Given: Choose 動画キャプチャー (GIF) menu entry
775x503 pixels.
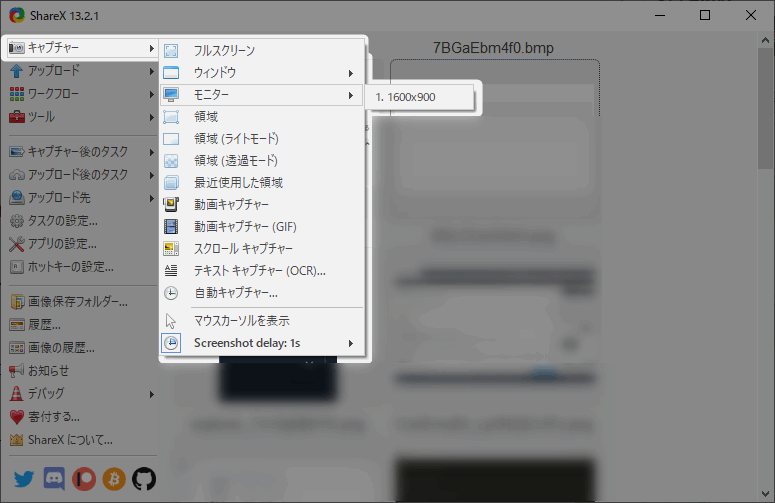Looking at the screenshot, I should pyautogui.click(x=263, y=226).
